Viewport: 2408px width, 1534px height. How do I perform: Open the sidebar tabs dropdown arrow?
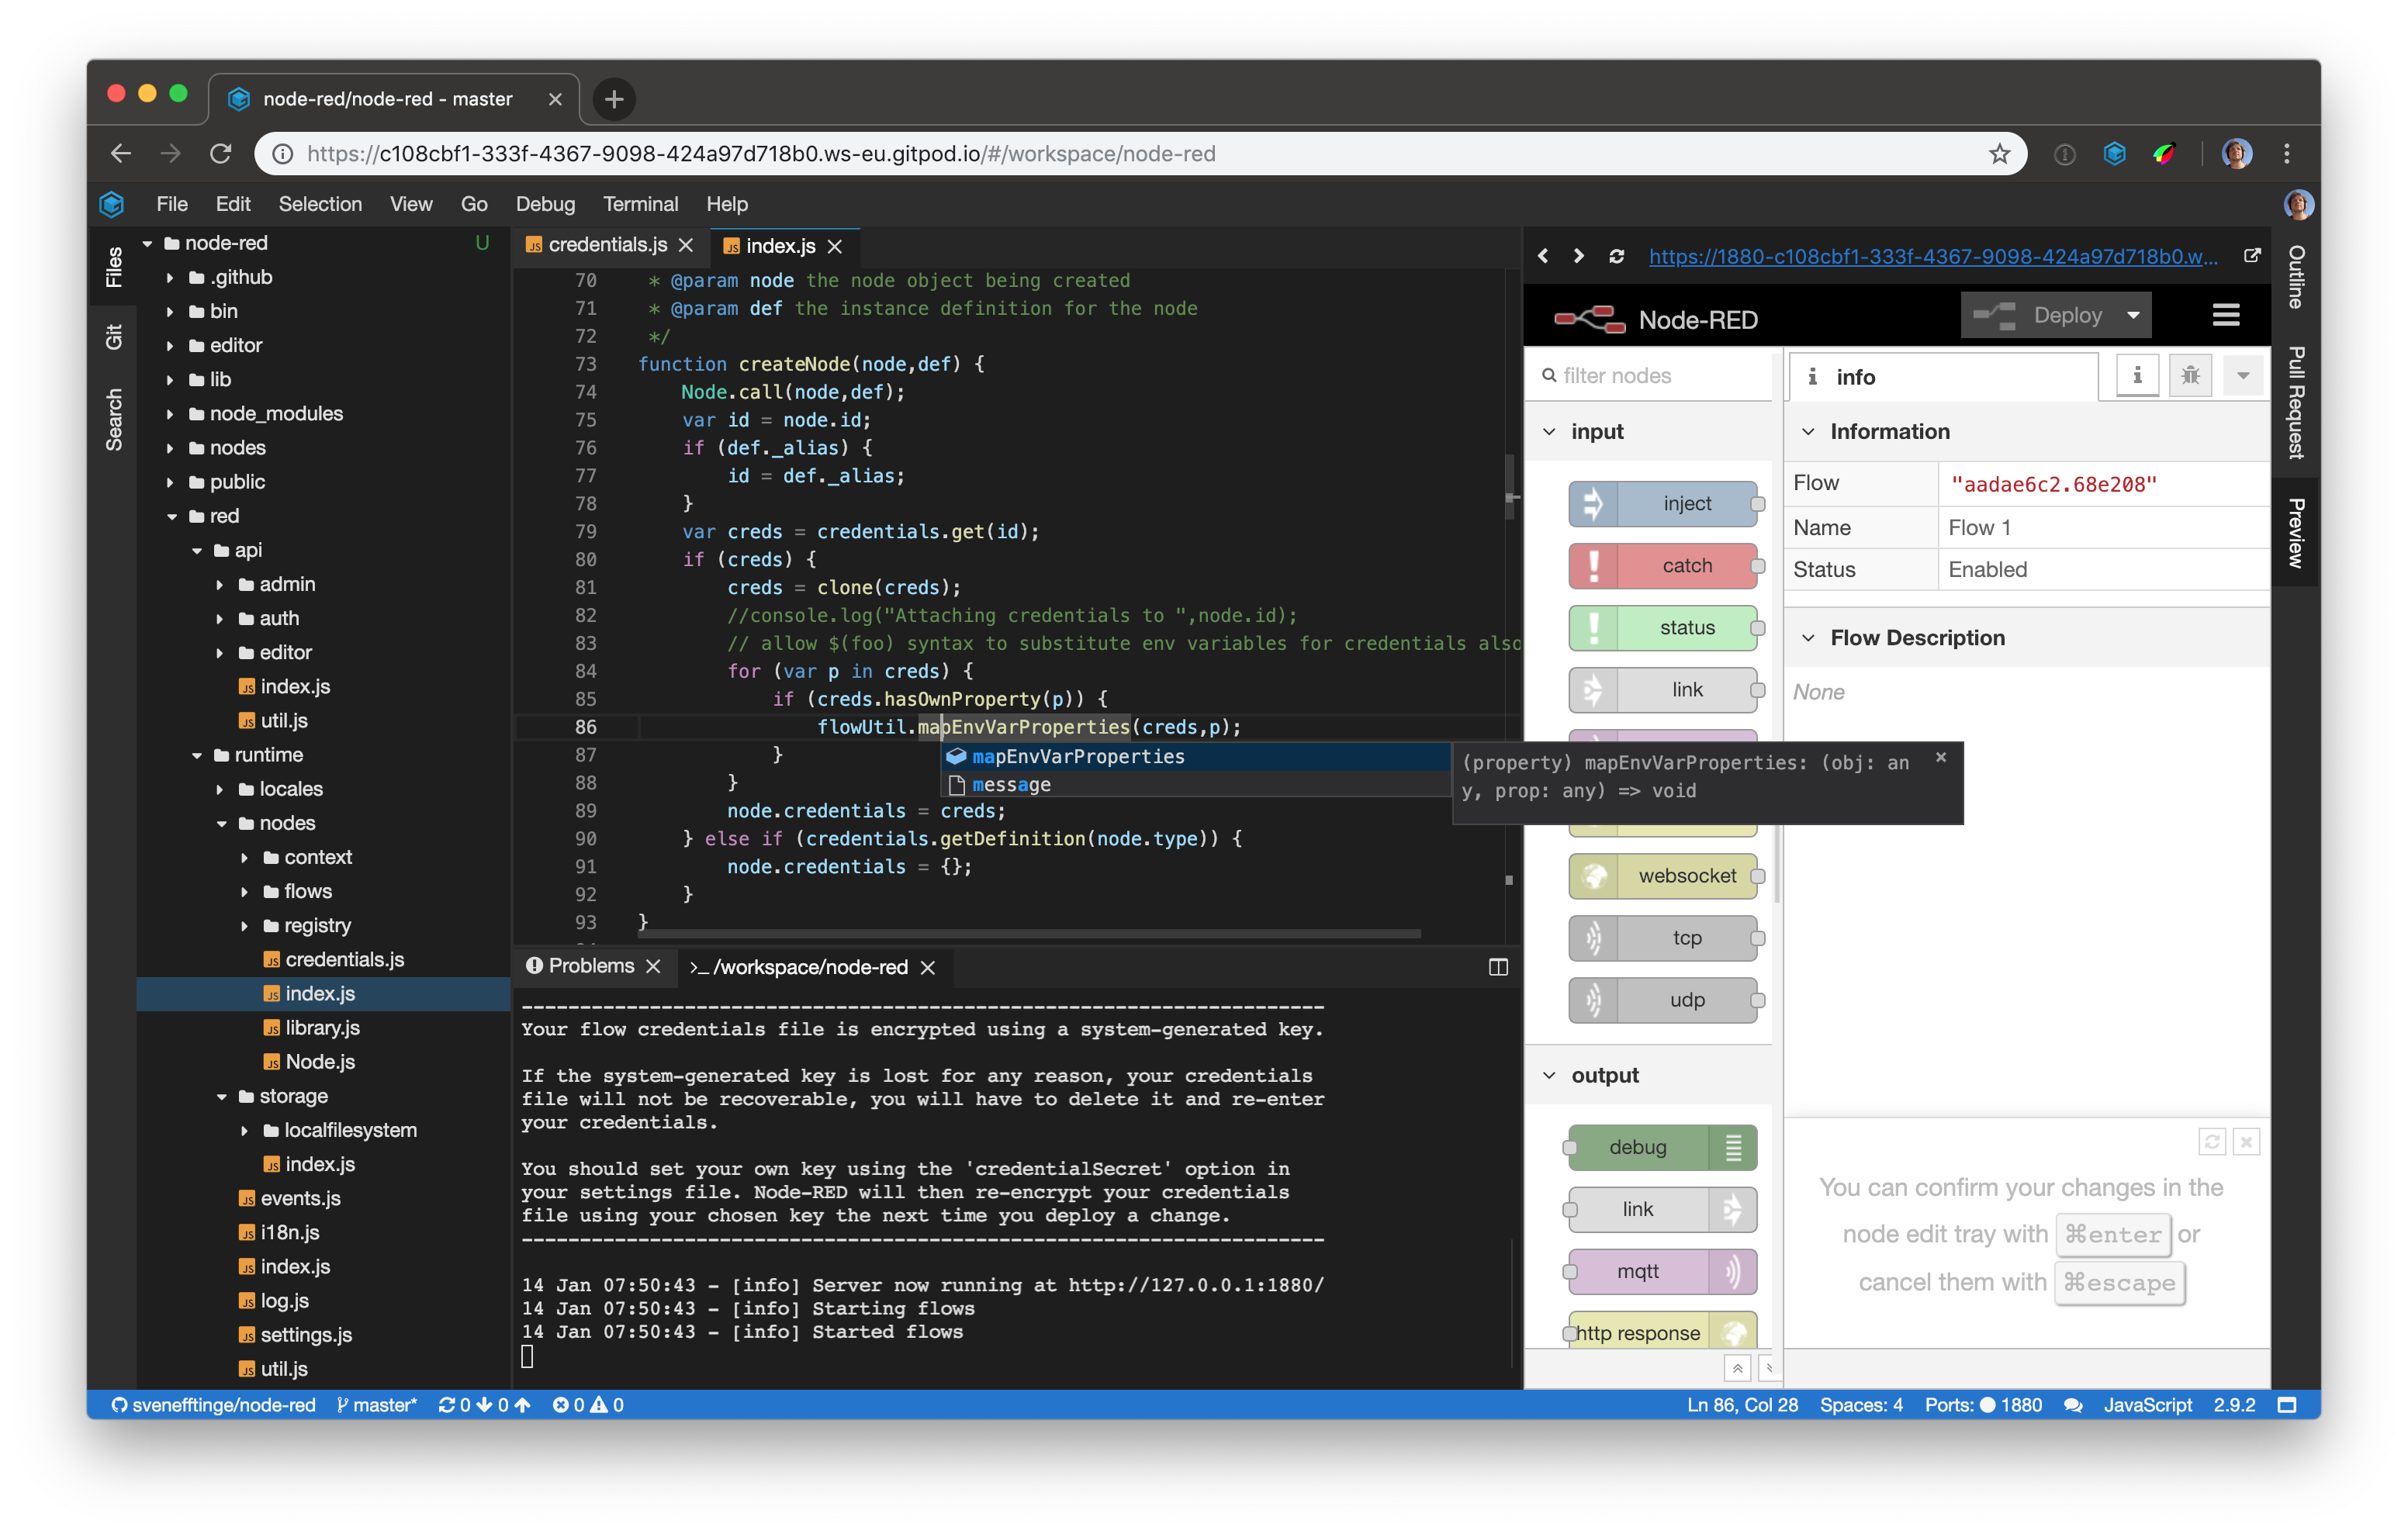2243,376
